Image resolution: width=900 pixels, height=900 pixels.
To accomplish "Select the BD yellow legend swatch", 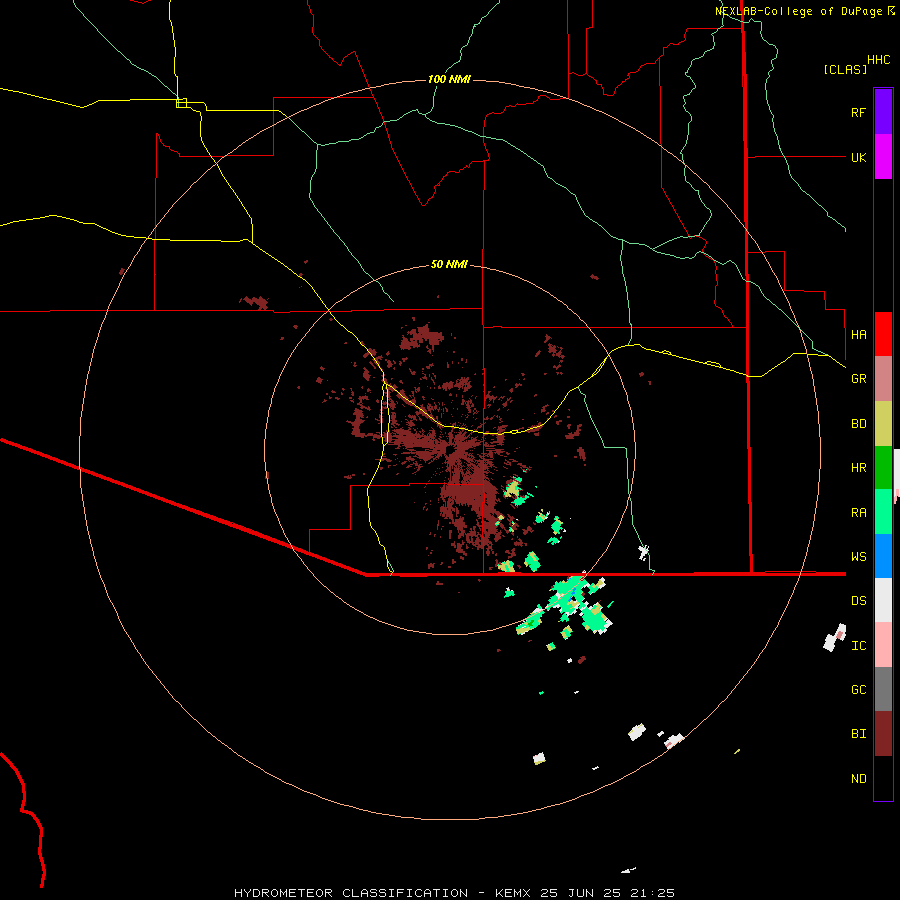I will pos(883,424).
